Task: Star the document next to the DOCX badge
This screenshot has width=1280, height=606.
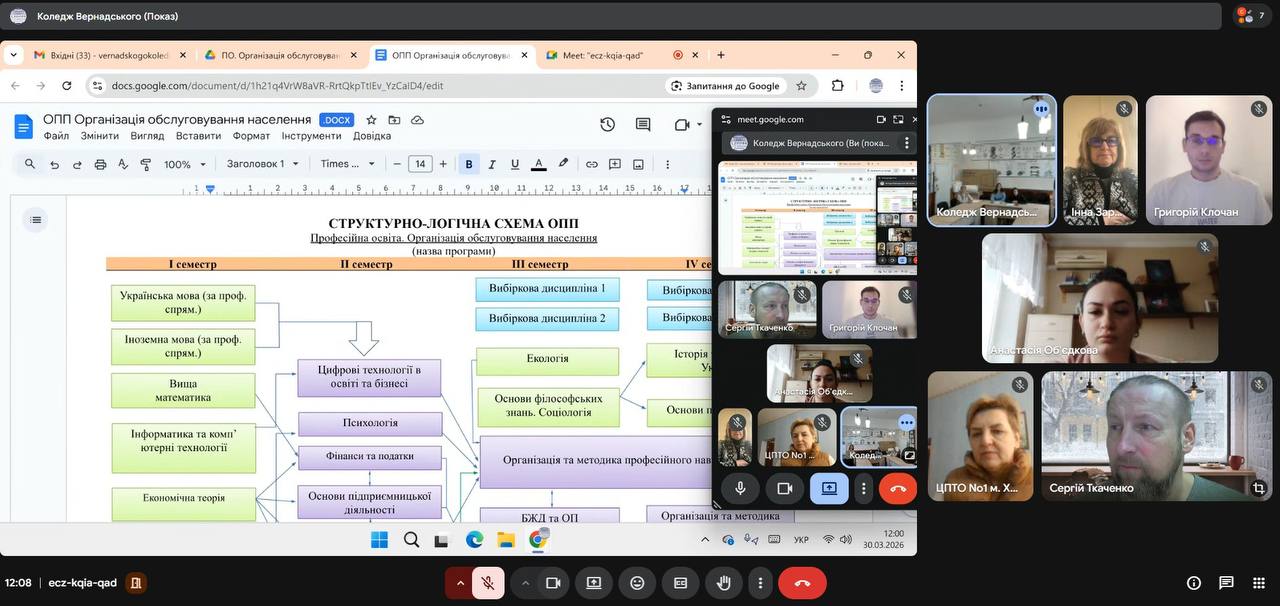Action: click(x=371, y=120)
